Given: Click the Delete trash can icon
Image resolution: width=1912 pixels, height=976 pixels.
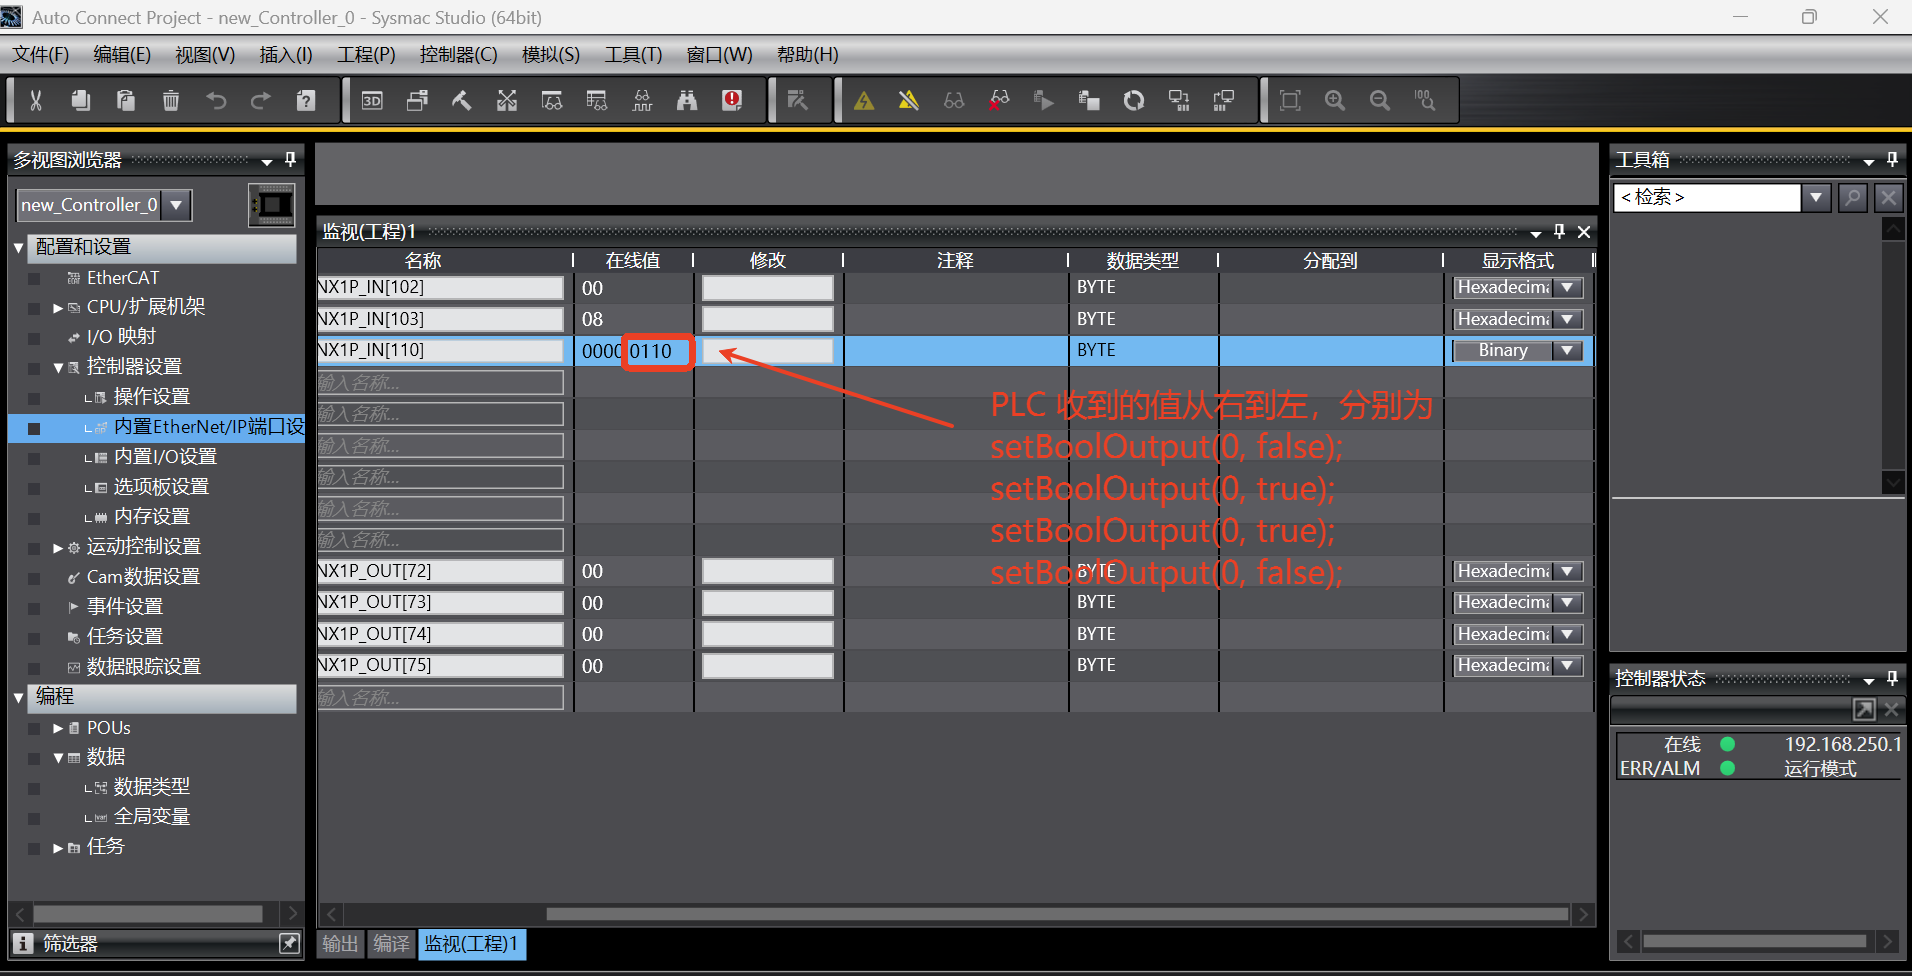Looking at the screenshot, I should point(171,100).
